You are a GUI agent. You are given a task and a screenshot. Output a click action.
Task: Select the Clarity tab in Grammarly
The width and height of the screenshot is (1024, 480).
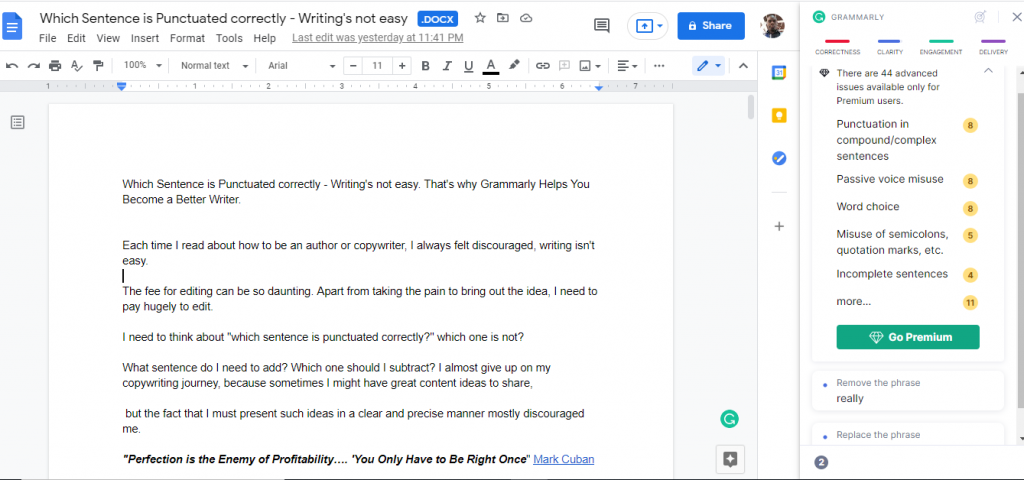pyautogui.click(x=889, y=47)
